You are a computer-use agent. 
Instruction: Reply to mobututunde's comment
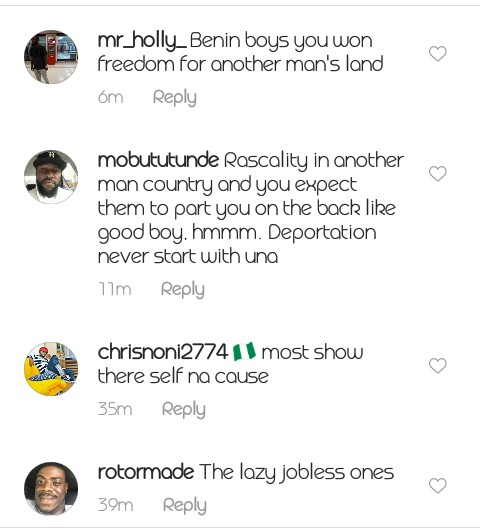183,289
